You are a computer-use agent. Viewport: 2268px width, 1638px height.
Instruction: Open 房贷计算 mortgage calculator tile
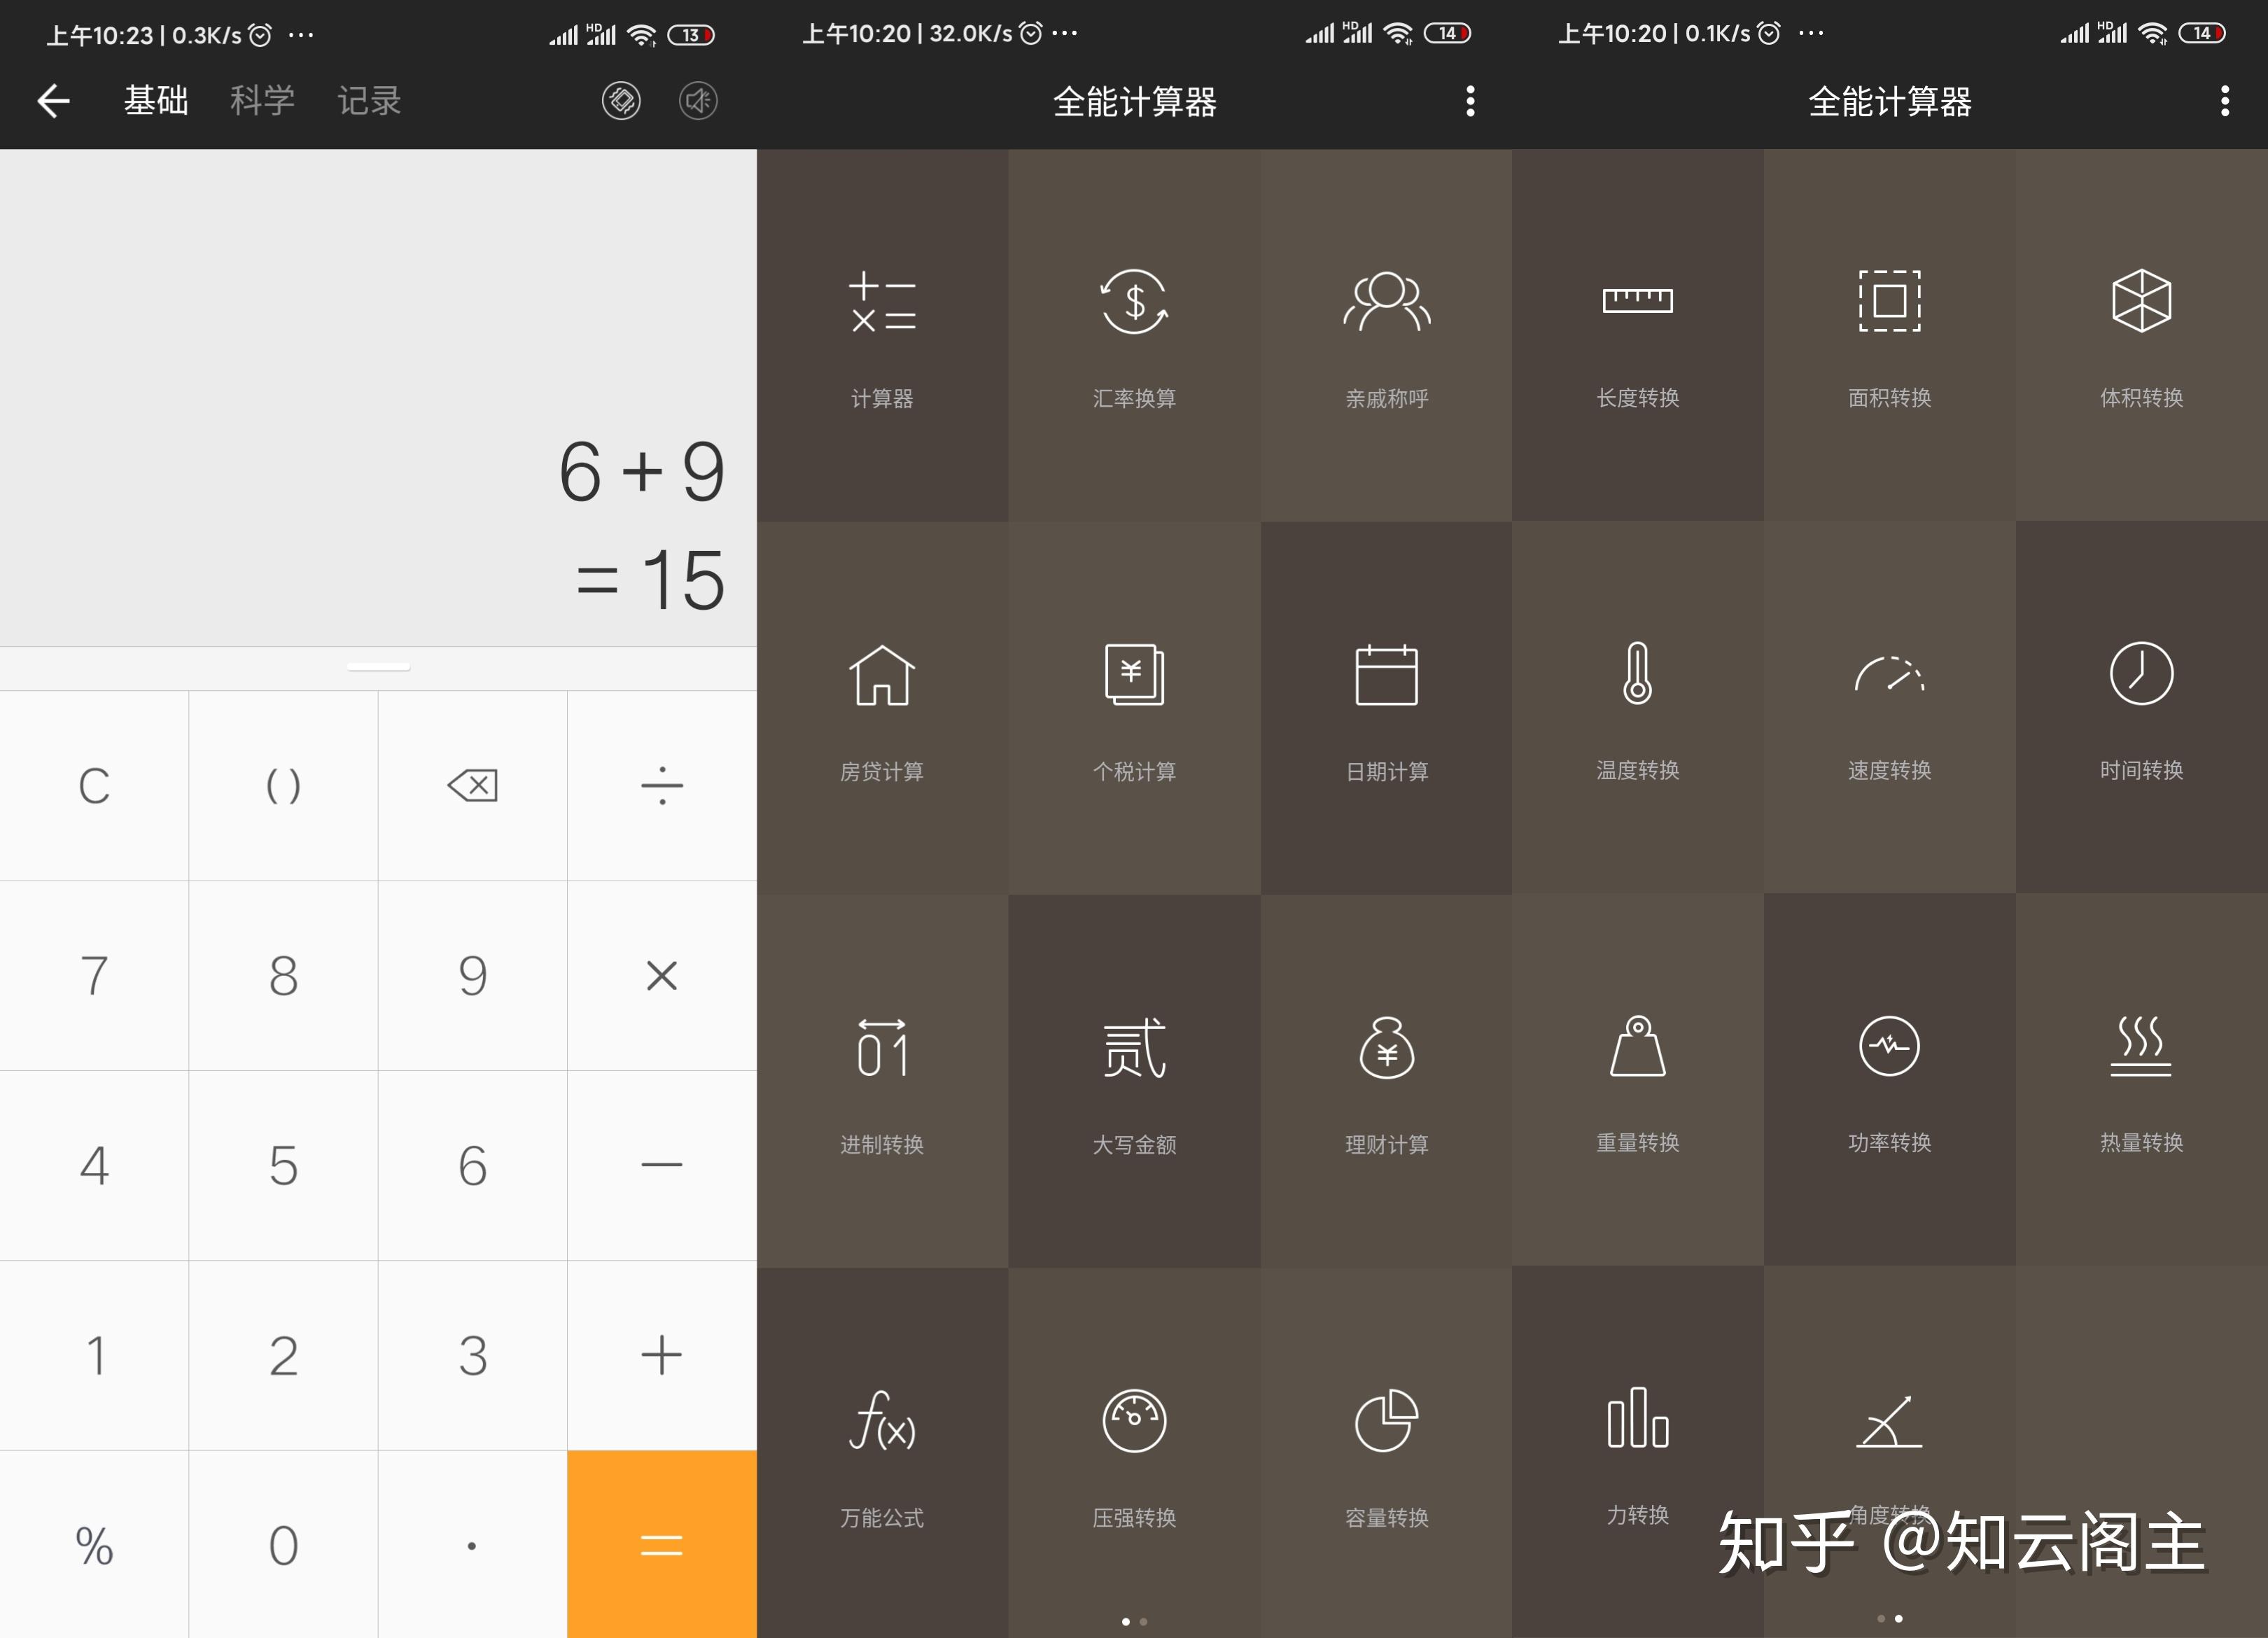click(882, 708)
